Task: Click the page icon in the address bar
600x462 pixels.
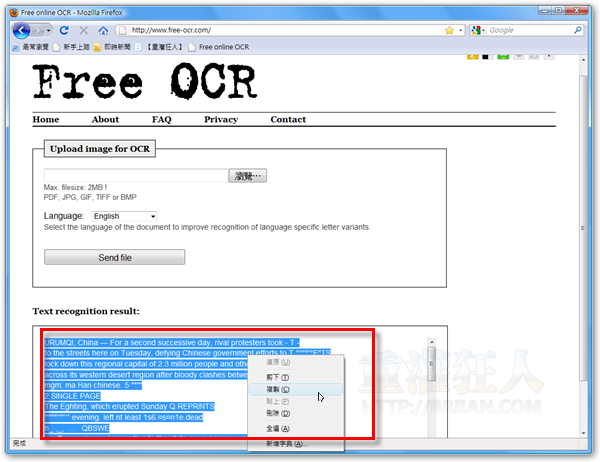Action: pos(122,30)
